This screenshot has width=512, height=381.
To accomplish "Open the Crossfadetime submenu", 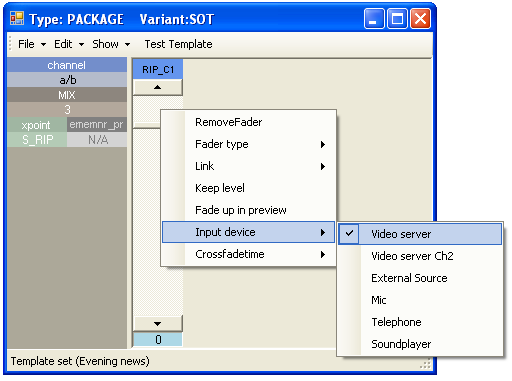I will click(x=248, y=254).
